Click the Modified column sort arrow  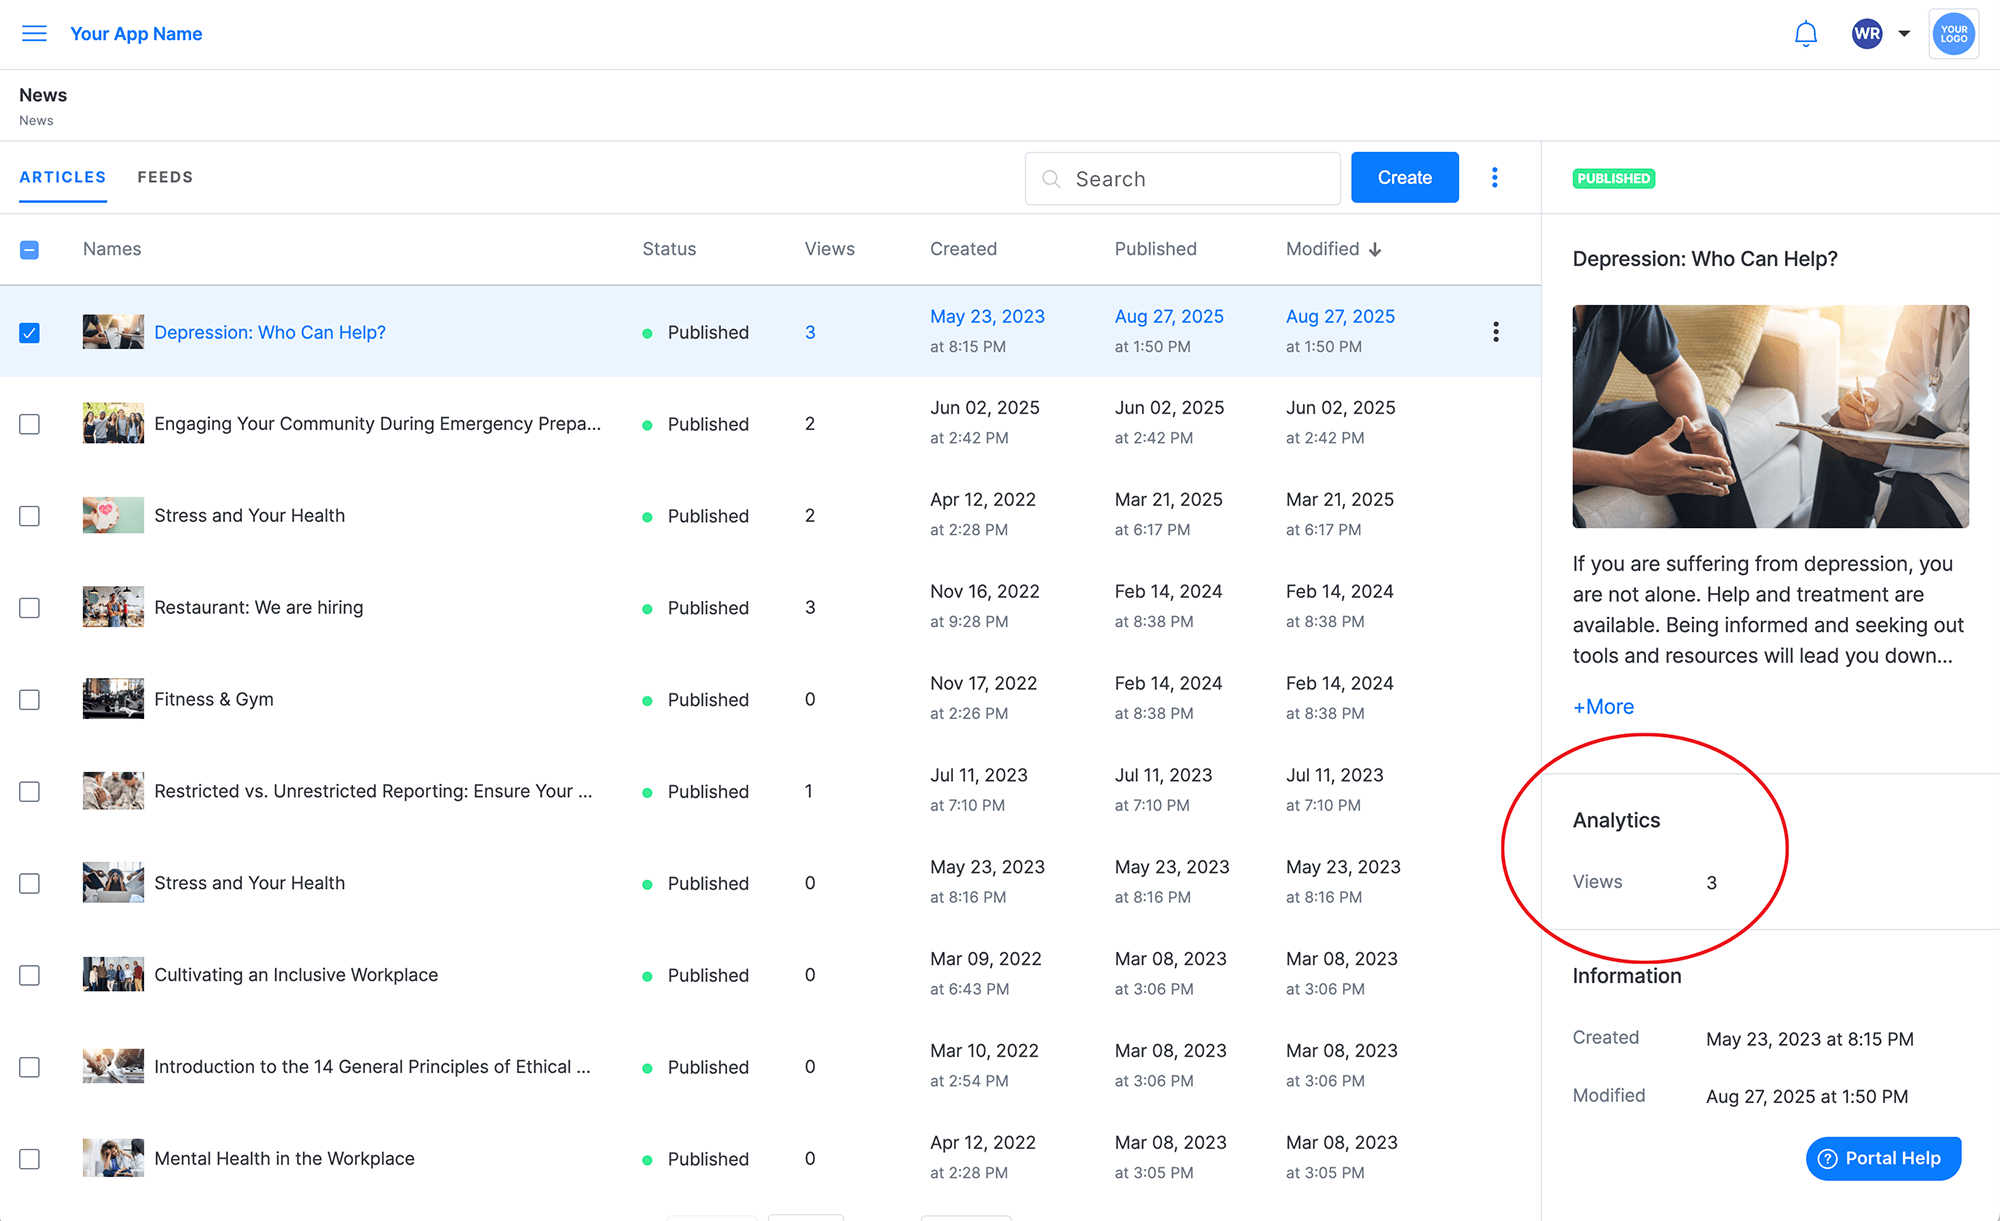point(1375,250)
